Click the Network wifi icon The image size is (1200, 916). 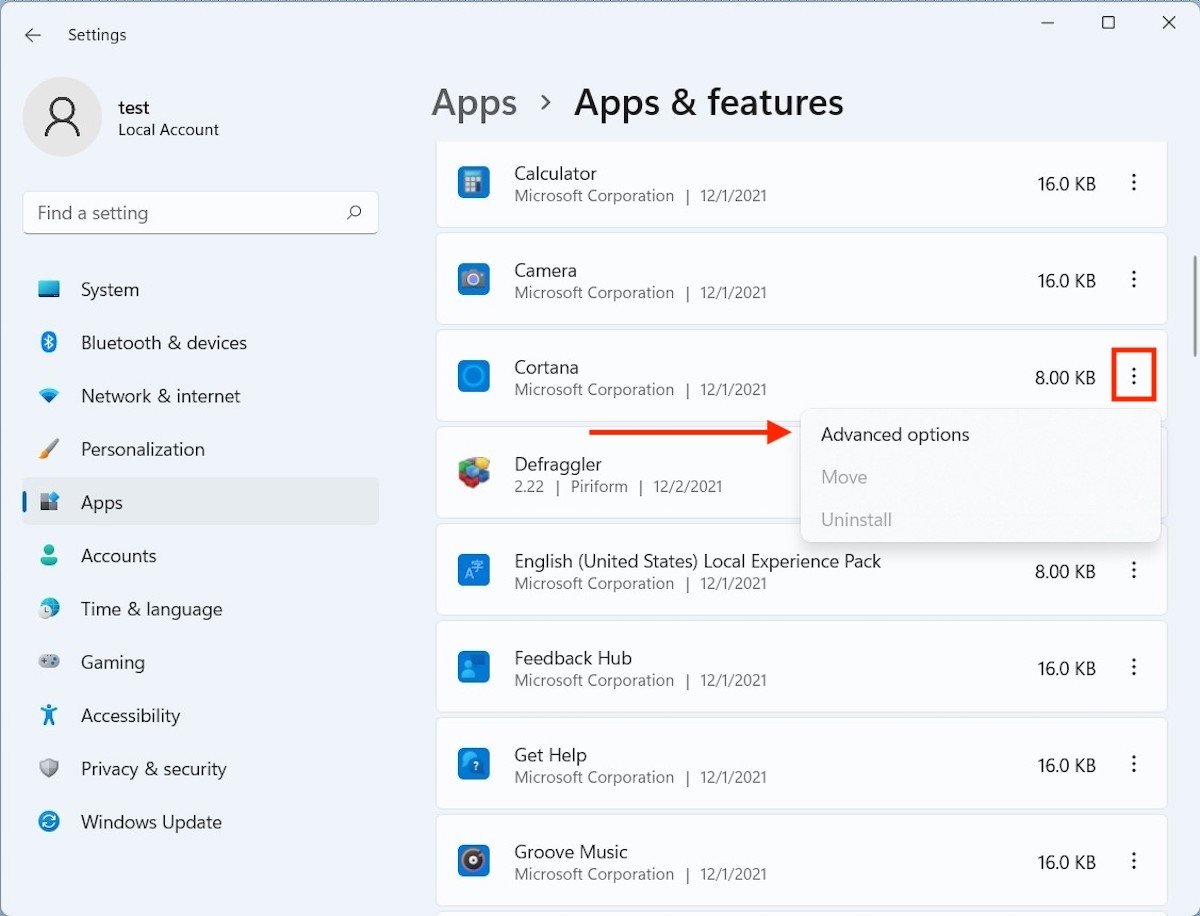49,396
